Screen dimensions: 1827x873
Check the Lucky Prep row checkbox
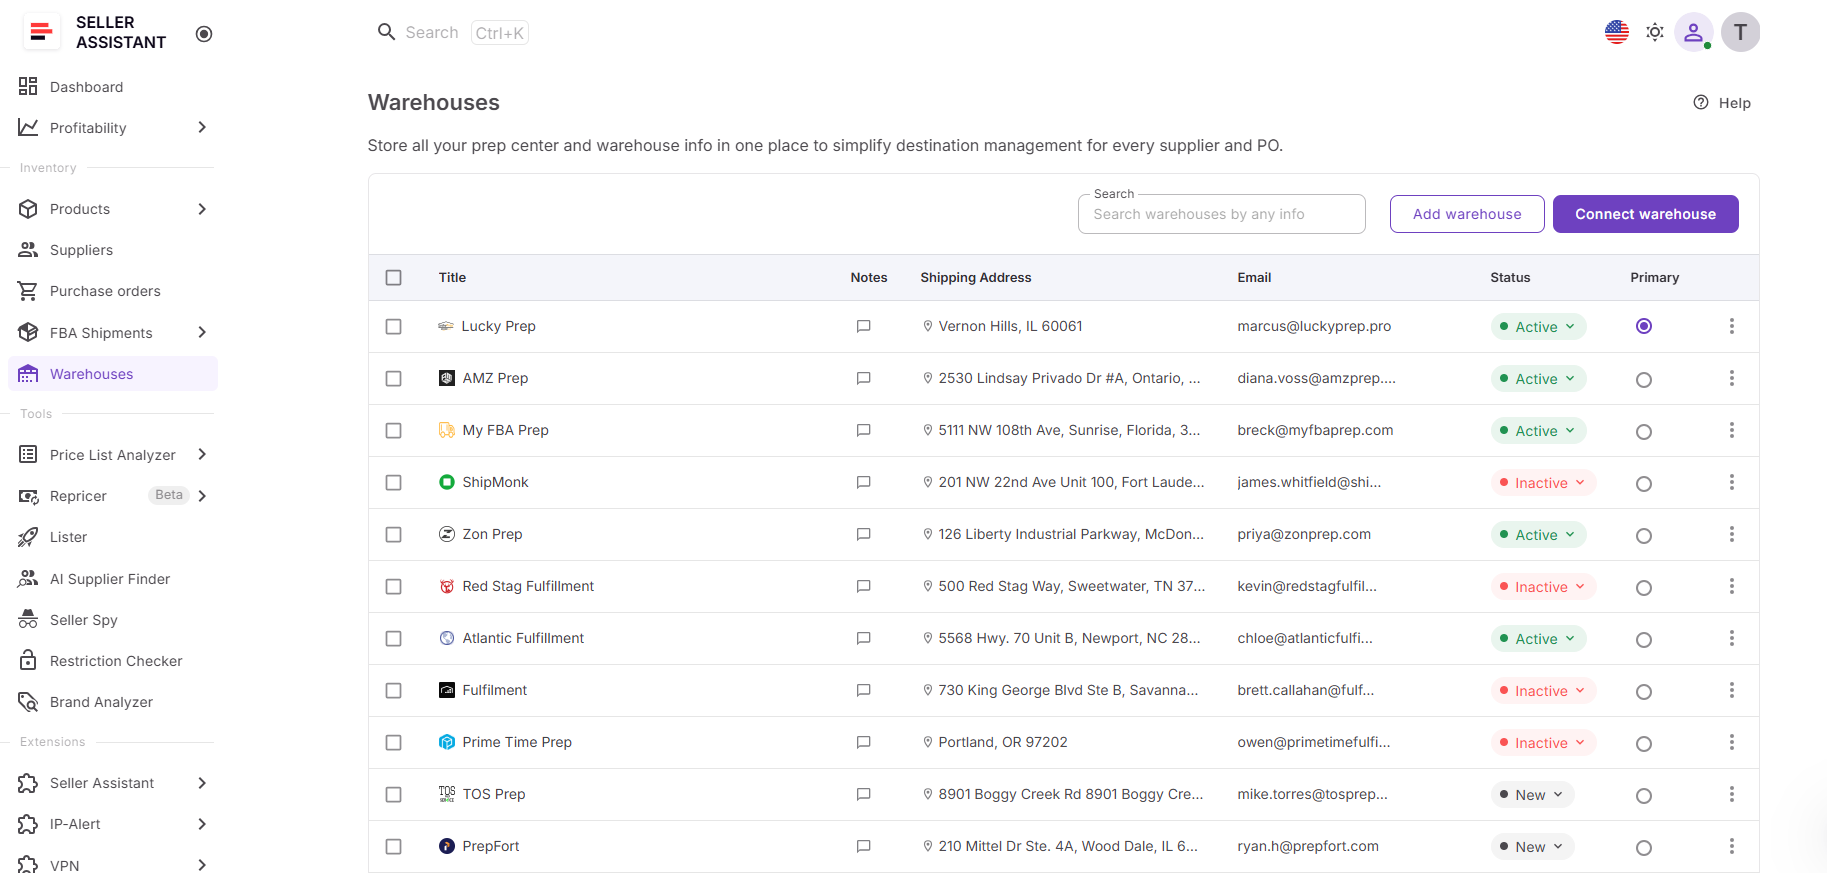pos(394,327)
